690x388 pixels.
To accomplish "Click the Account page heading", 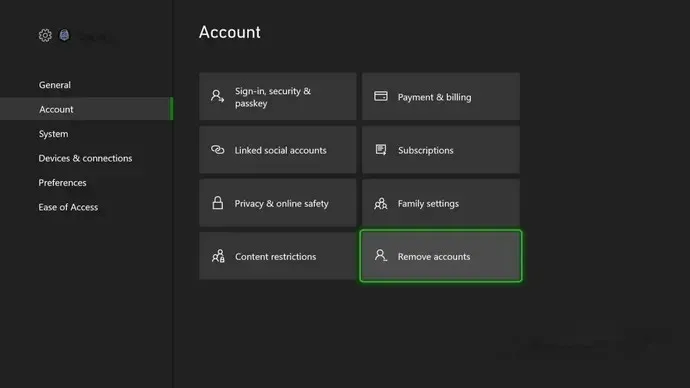I will pyautogui.click(x=230, y=32).
